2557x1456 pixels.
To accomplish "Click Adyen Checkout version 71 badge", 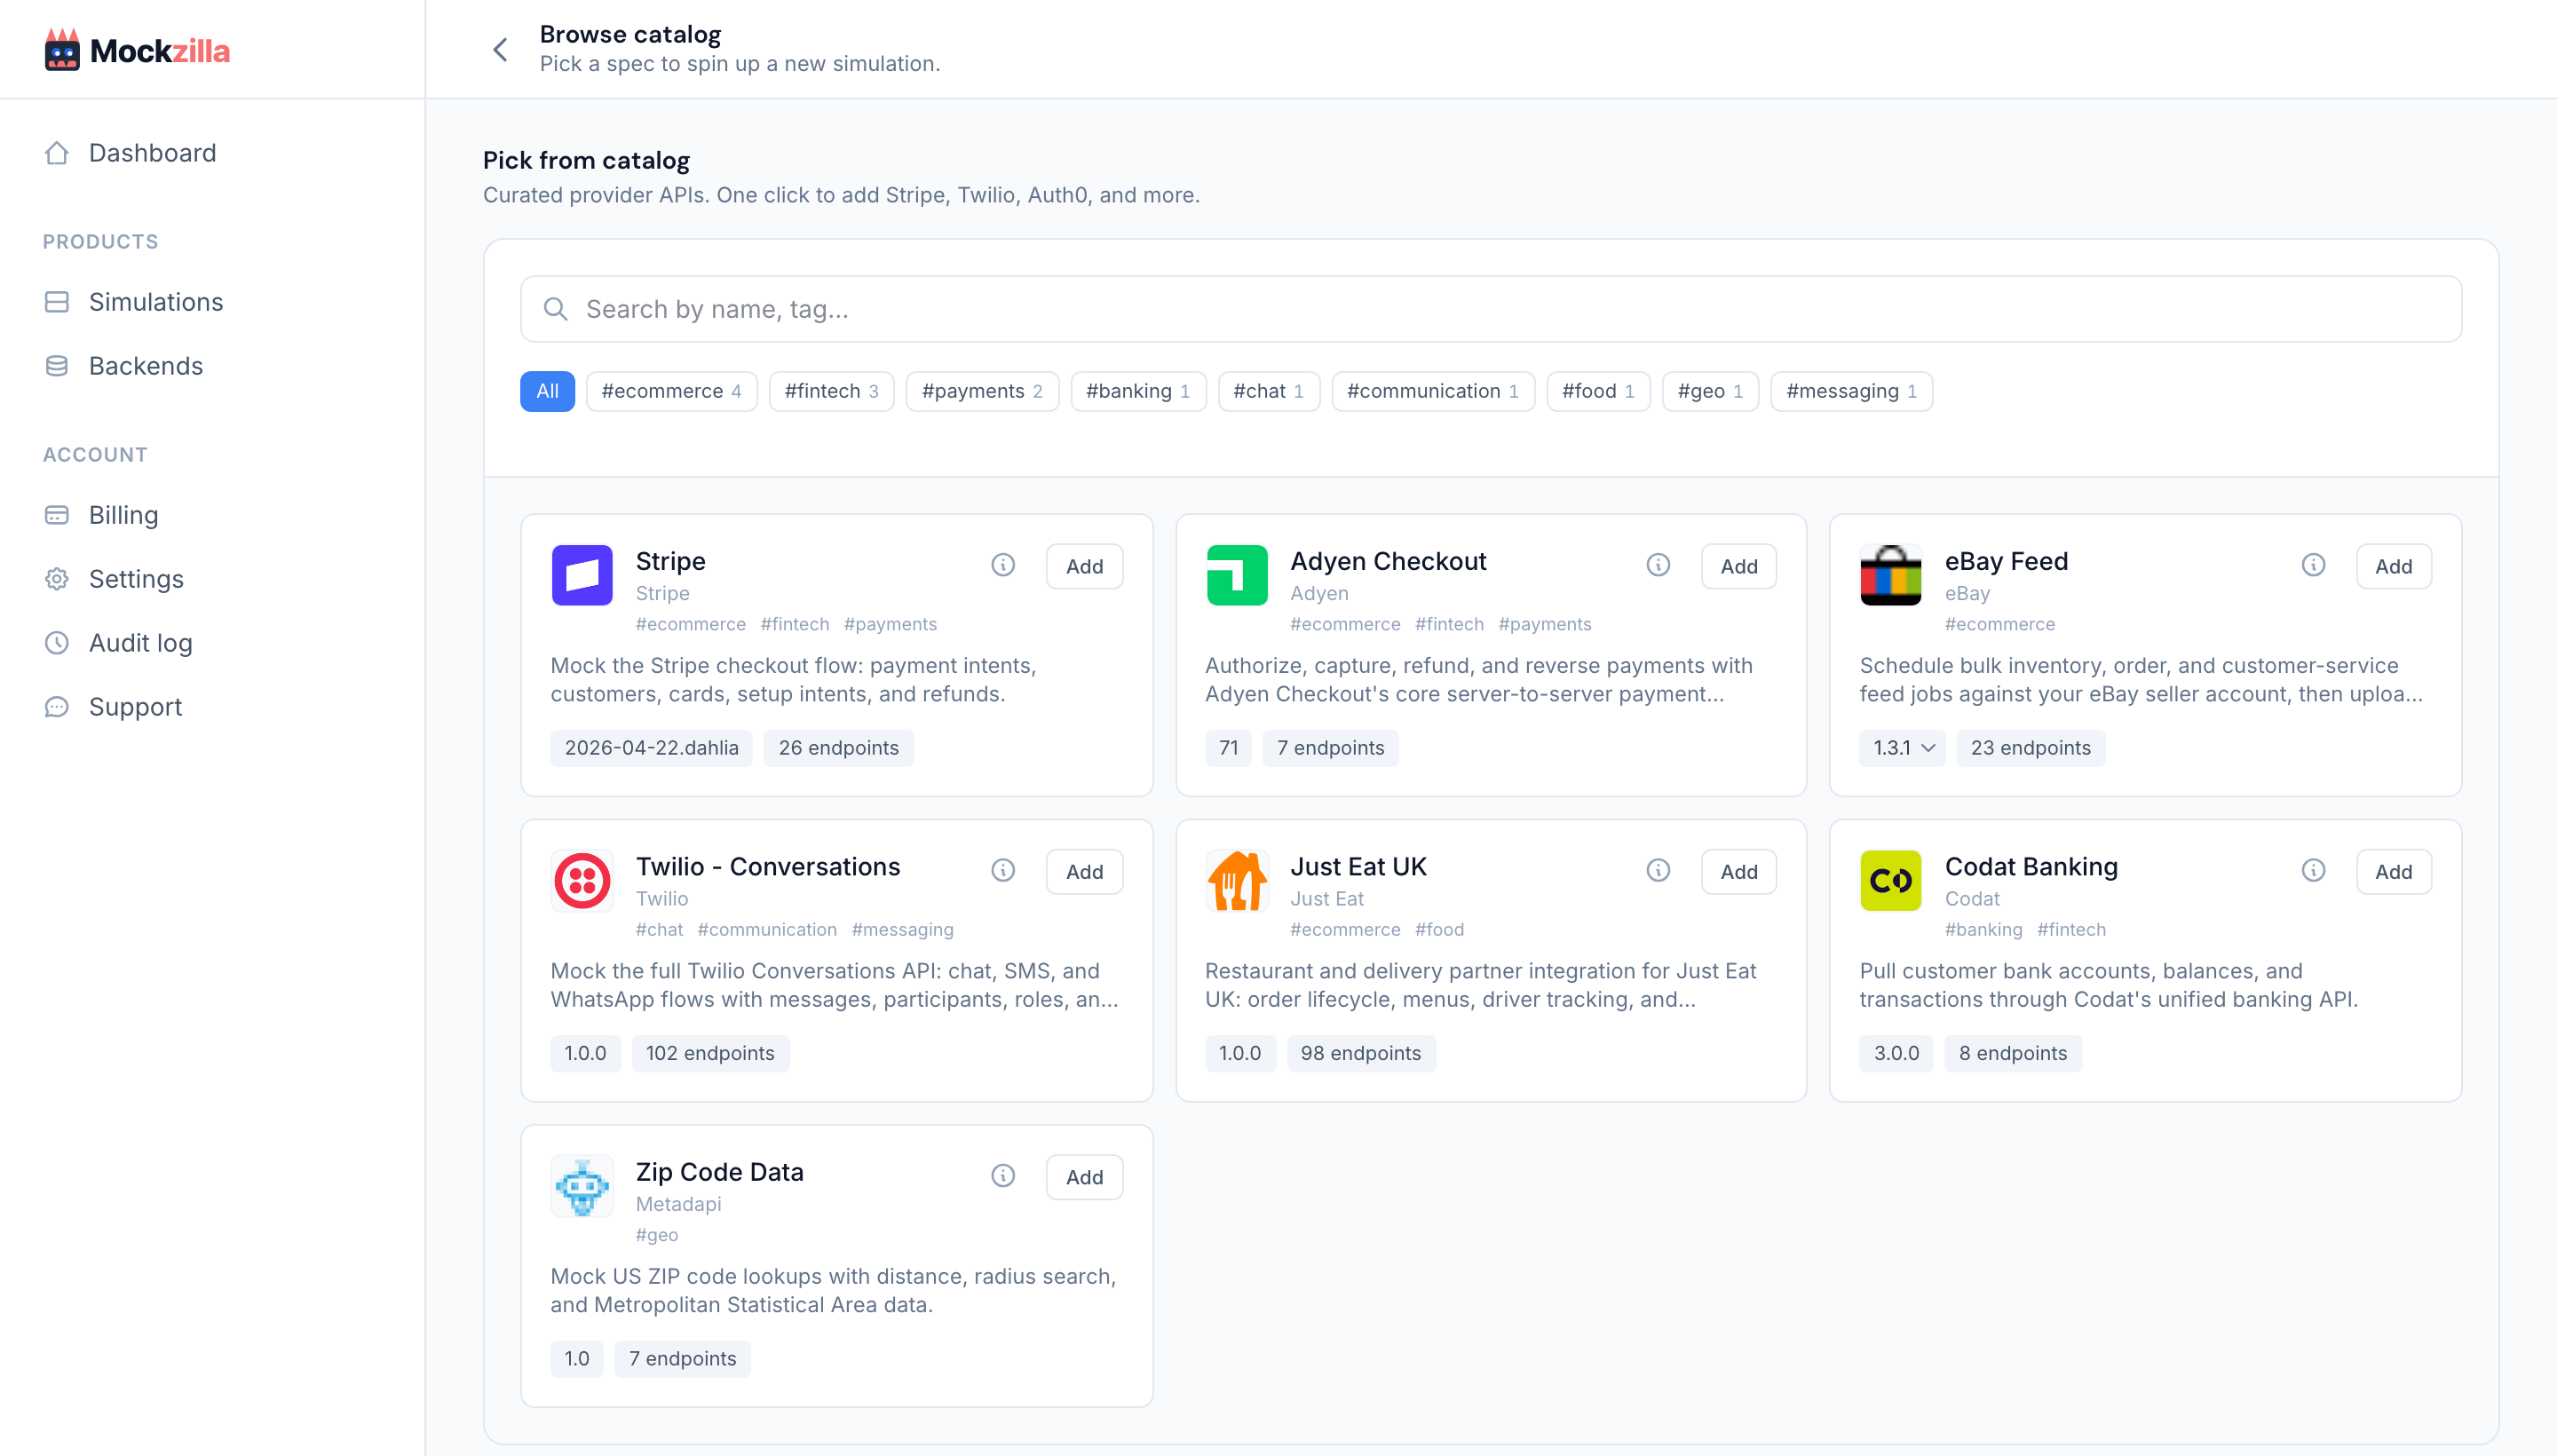I will [1228, 748].
